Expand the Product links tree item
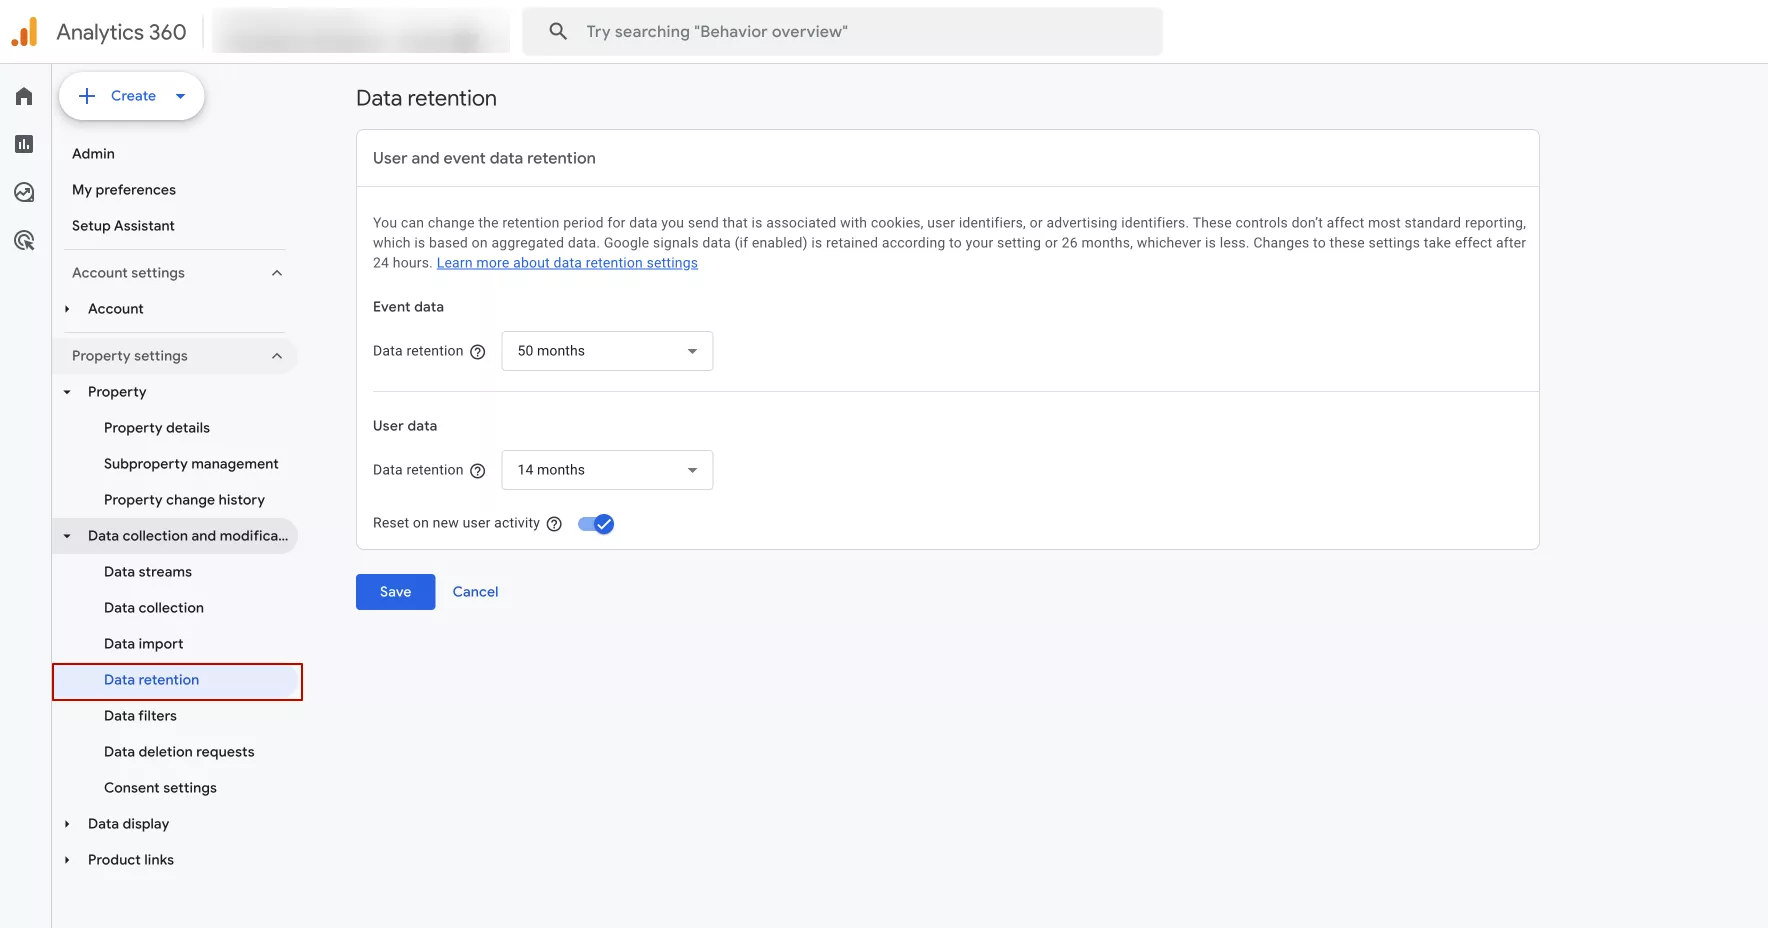Screen dimensions: 1768x928 (x=67, y=860)
